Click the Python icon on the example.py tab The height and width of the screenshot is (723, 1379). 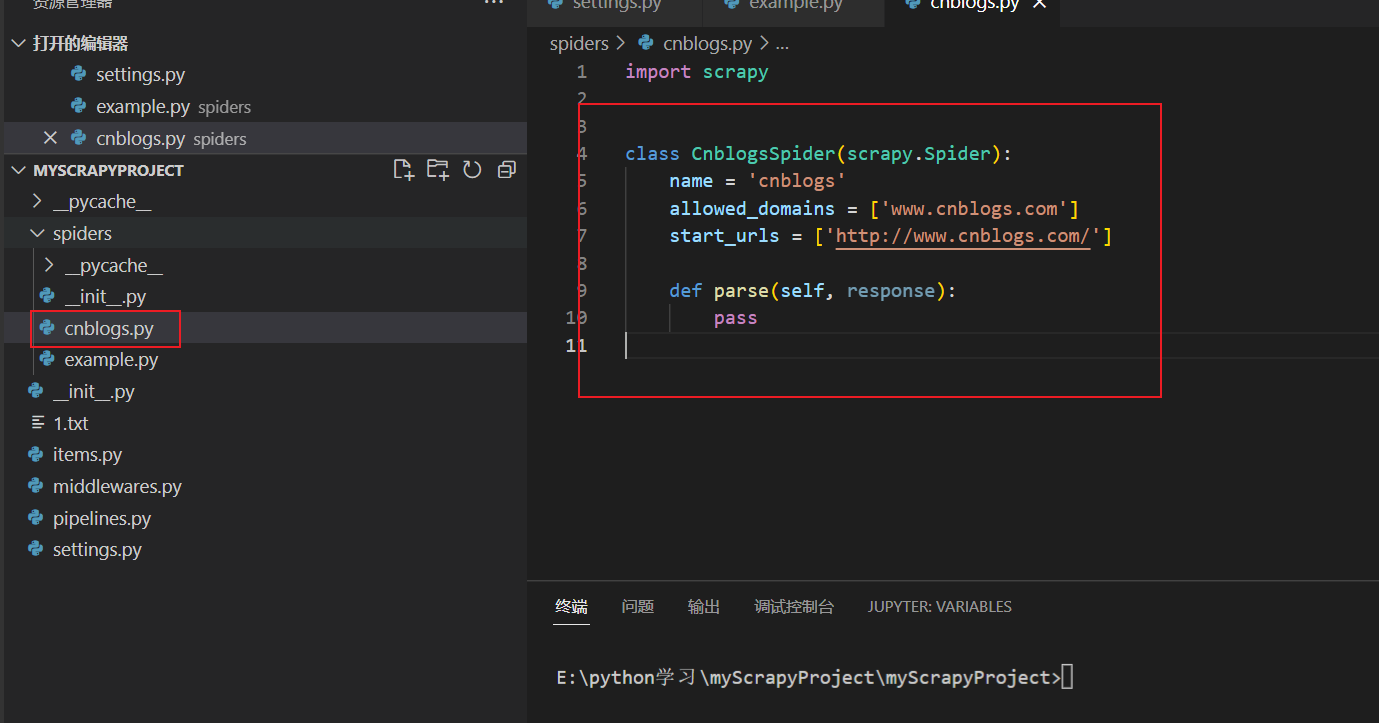point(733,5)
